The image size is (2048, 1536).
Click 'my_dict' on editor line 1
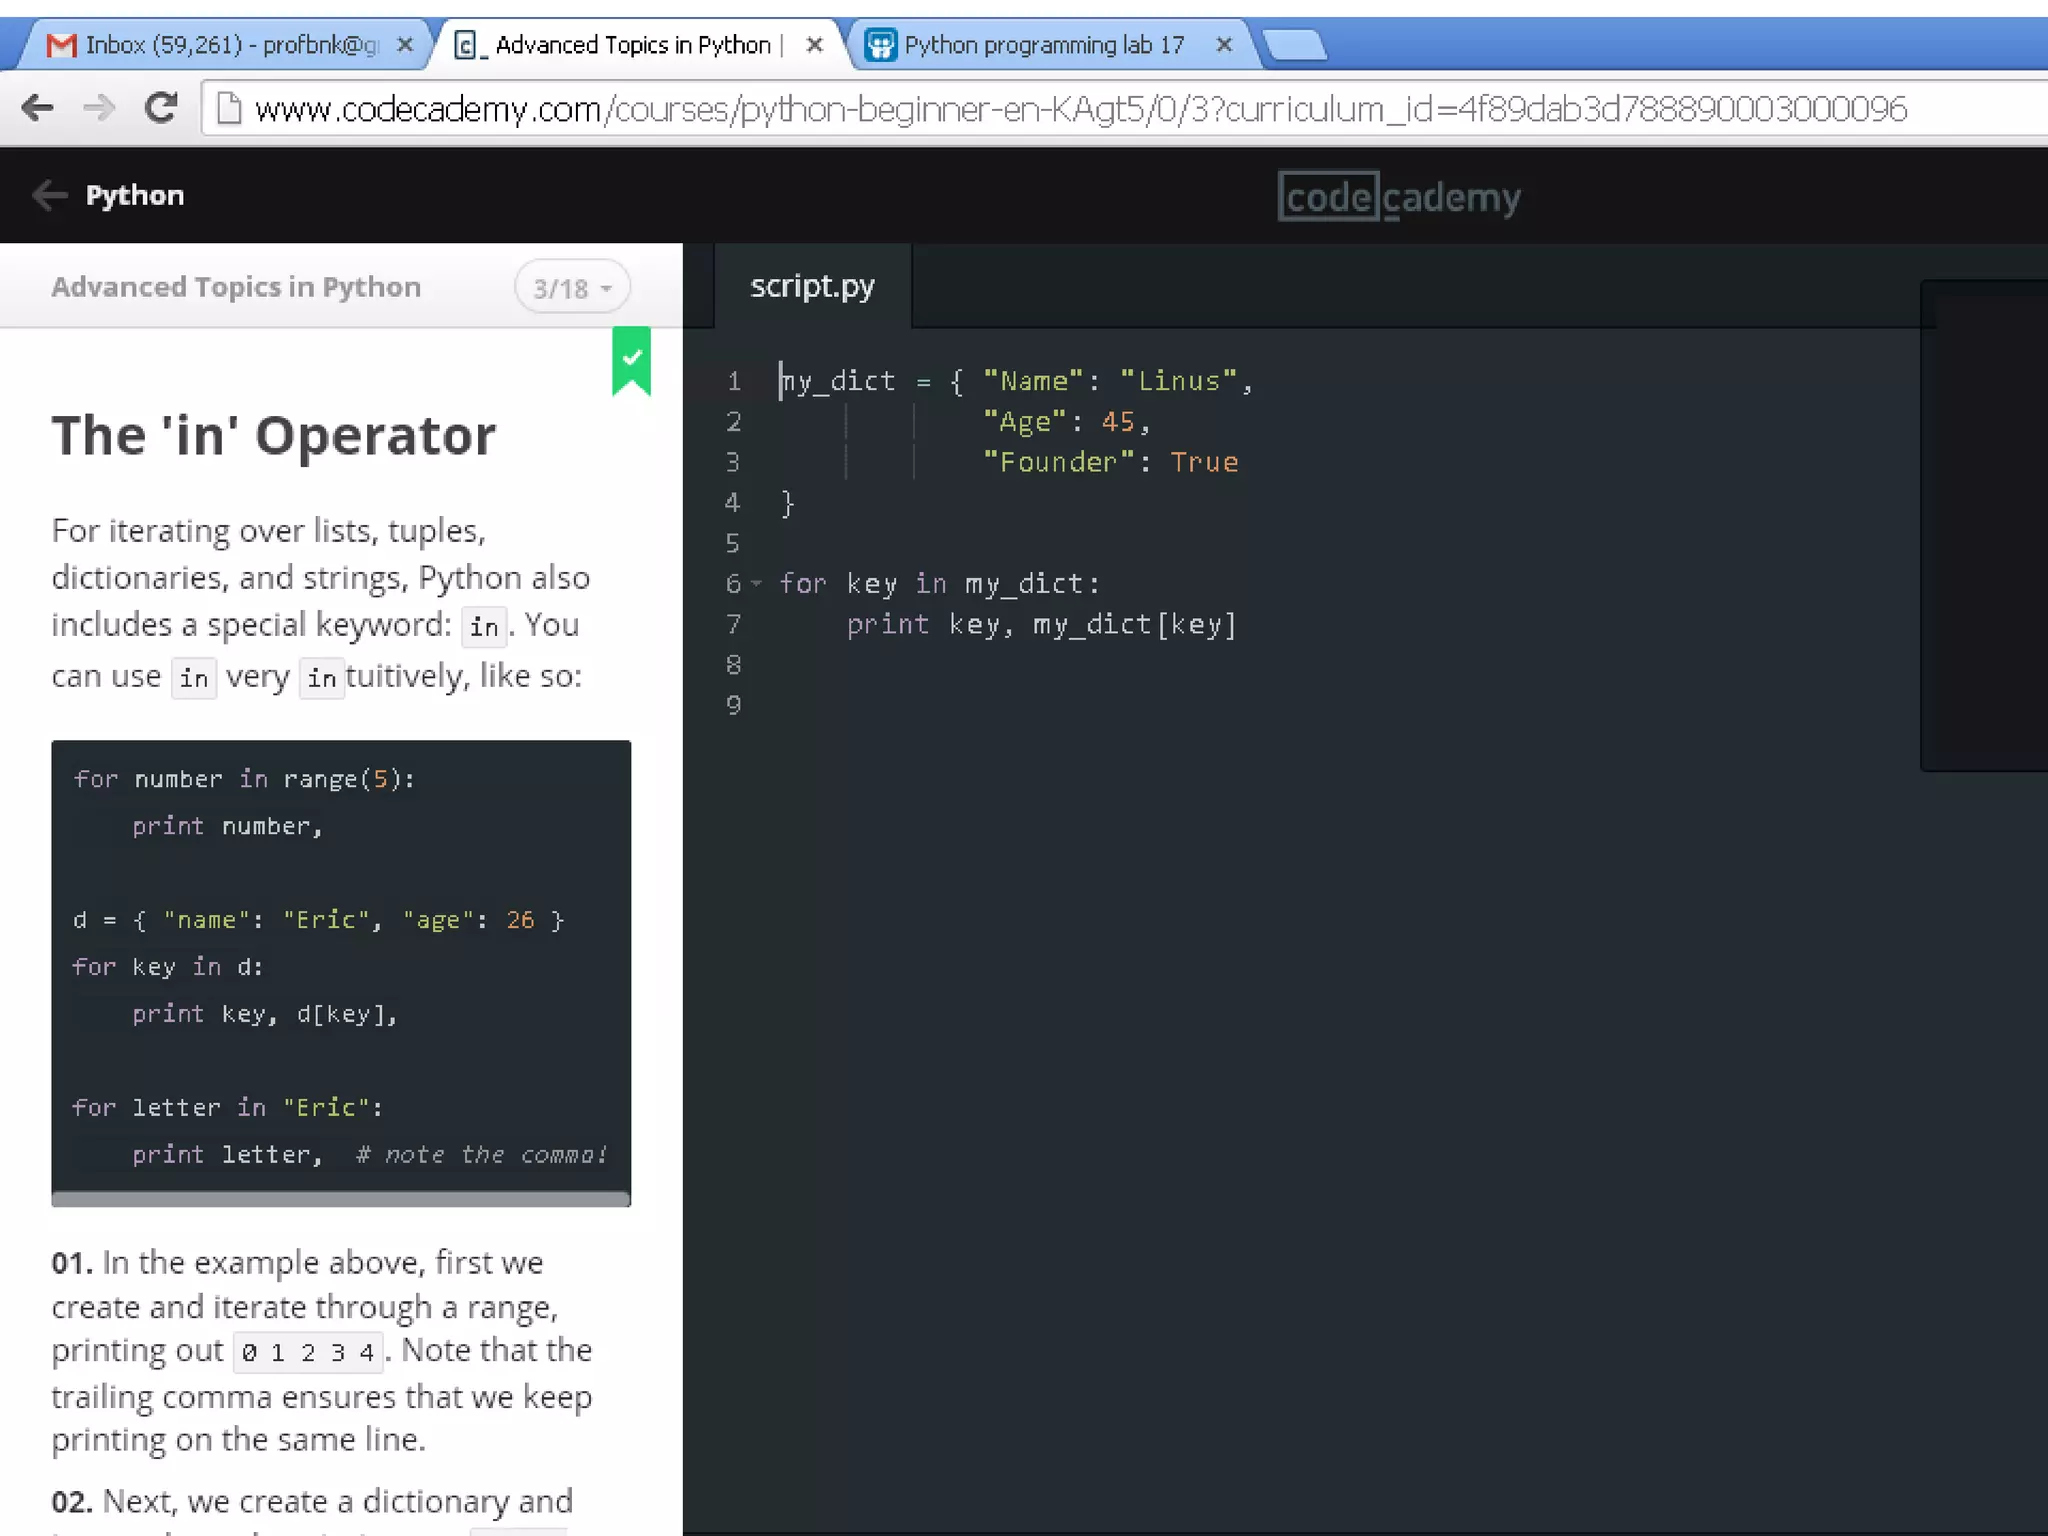(838, 381)
